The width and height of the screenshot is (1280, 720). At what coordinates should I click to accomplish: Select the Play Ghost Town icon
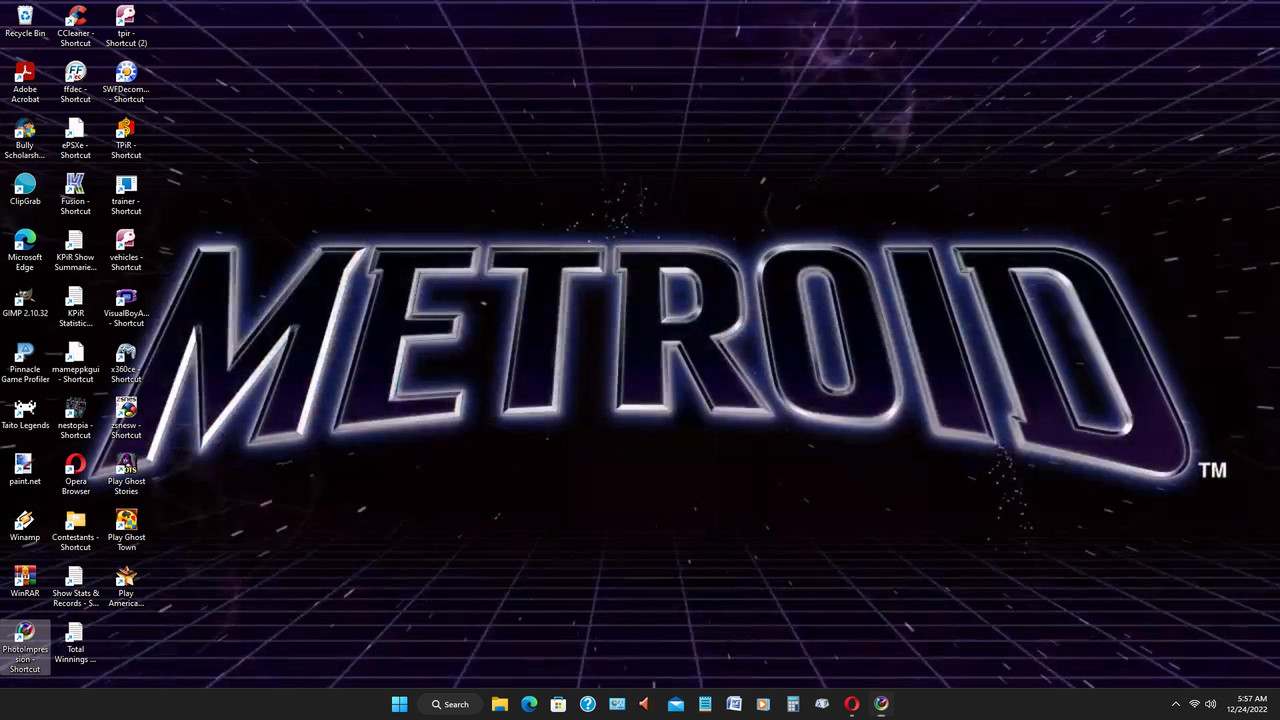click(126, 530)
